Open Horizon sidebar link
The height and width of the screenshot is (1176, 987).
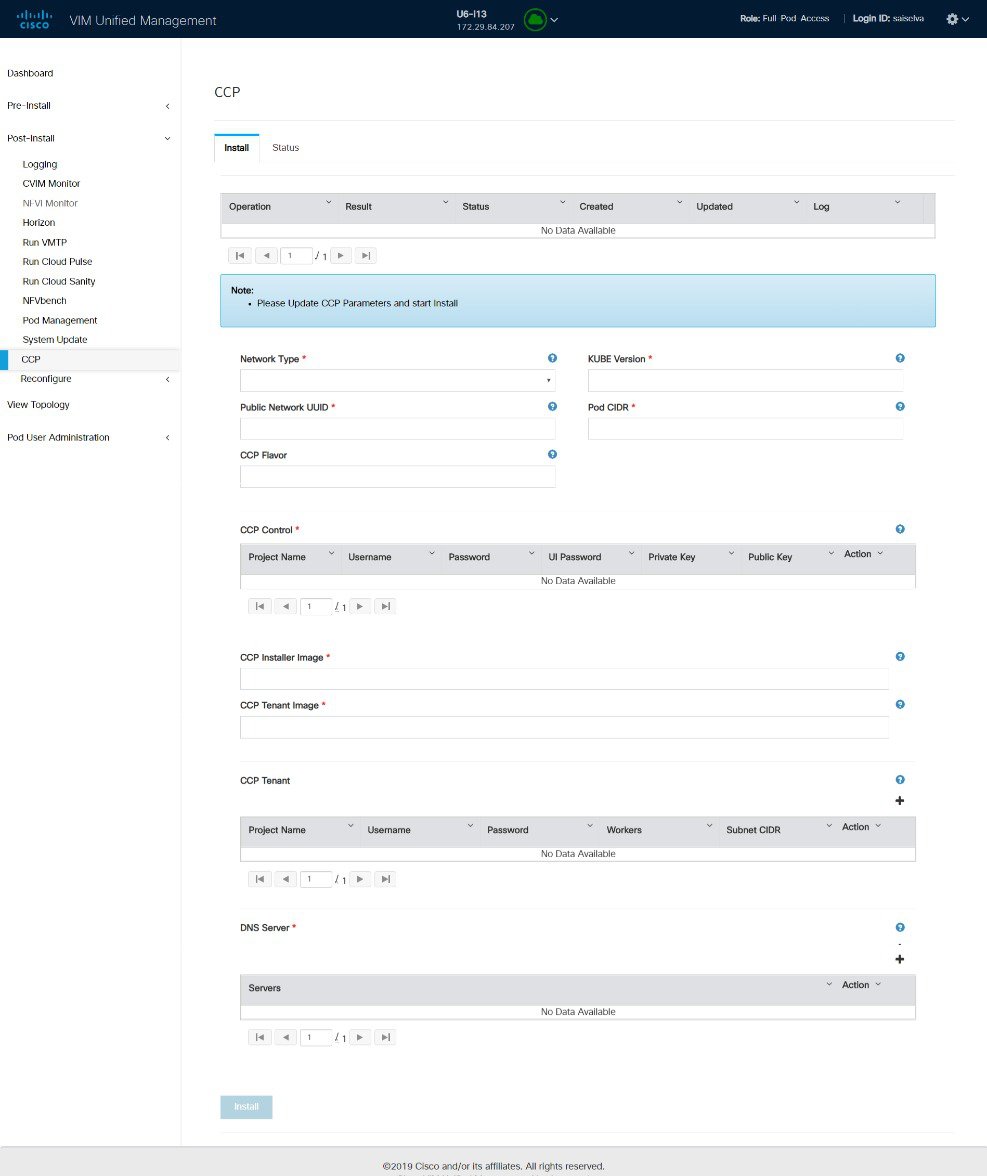pos(39,223)
